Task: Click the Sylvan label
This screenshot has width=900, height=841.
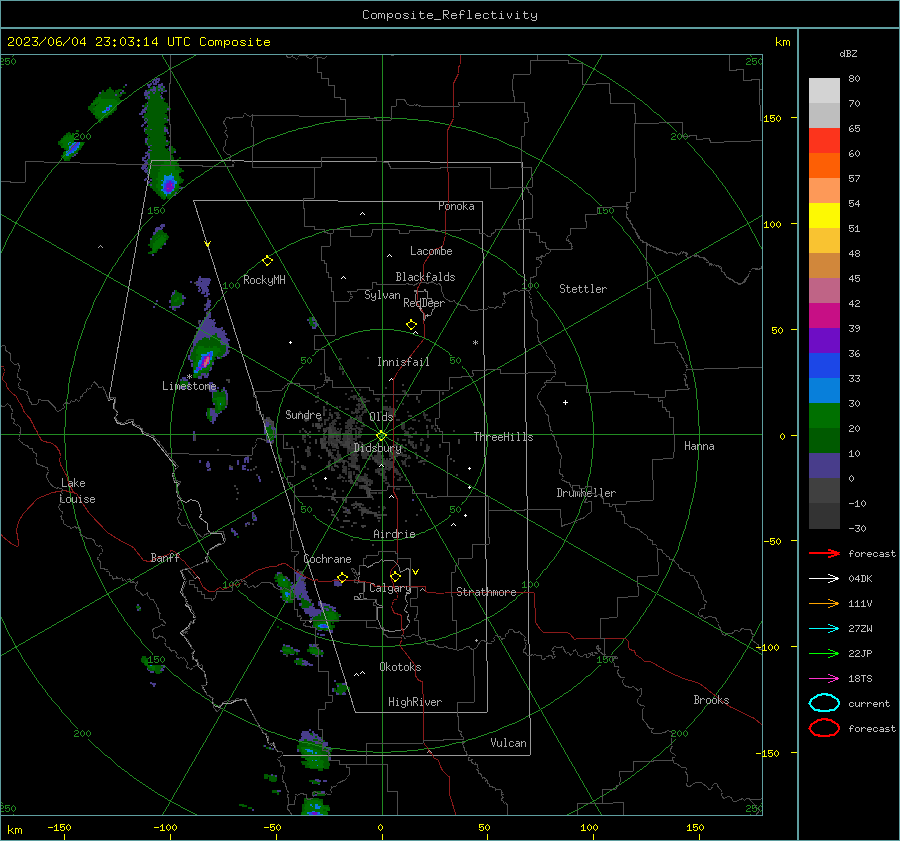Action: click(382, 295)
